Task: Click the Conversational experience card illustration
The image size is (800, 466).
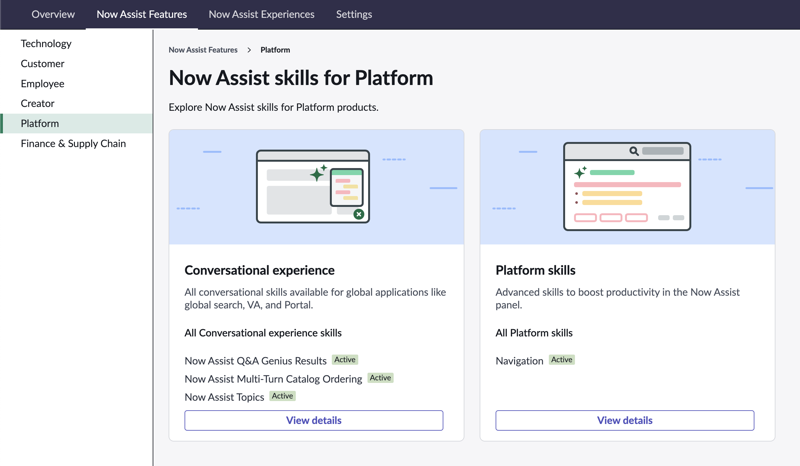Action: click(316, 187)
